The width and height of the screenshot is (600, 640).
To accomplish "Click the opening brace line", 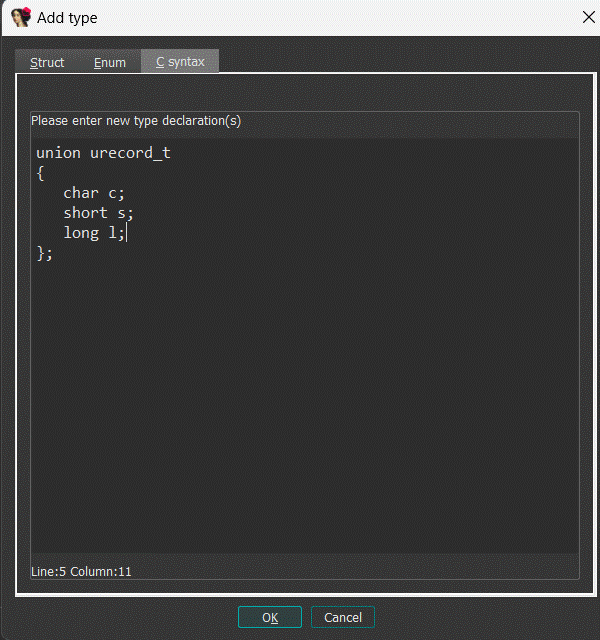I will [x=41, y=173].
